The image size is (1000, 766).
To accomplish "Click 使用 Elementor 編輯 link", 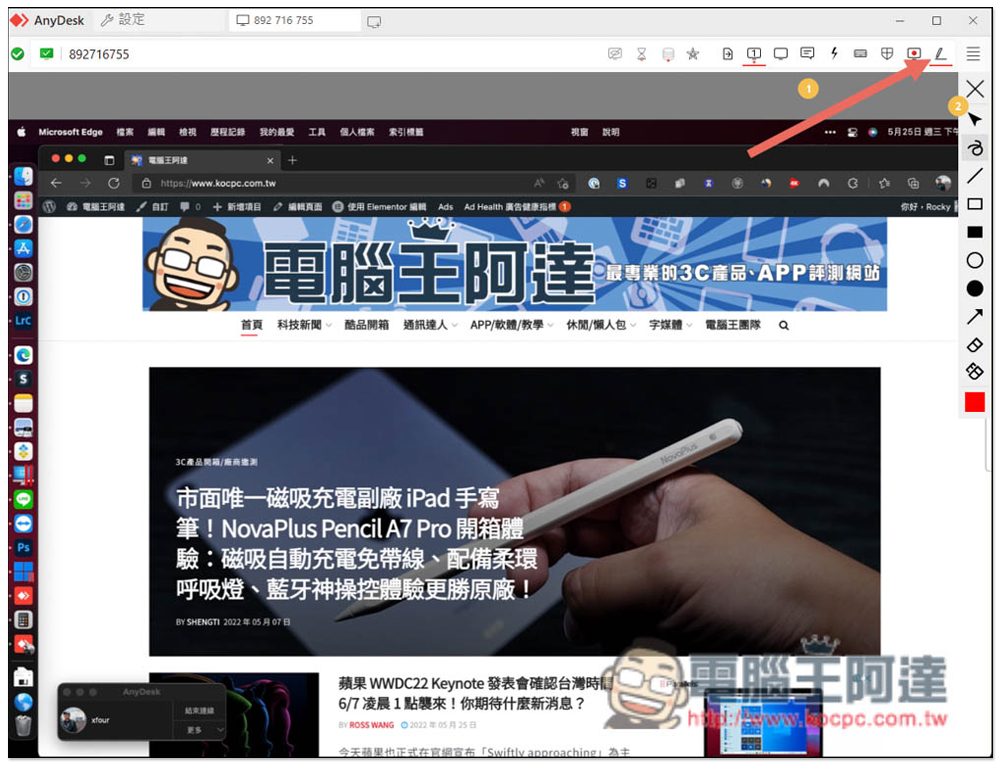I will 379,207.
